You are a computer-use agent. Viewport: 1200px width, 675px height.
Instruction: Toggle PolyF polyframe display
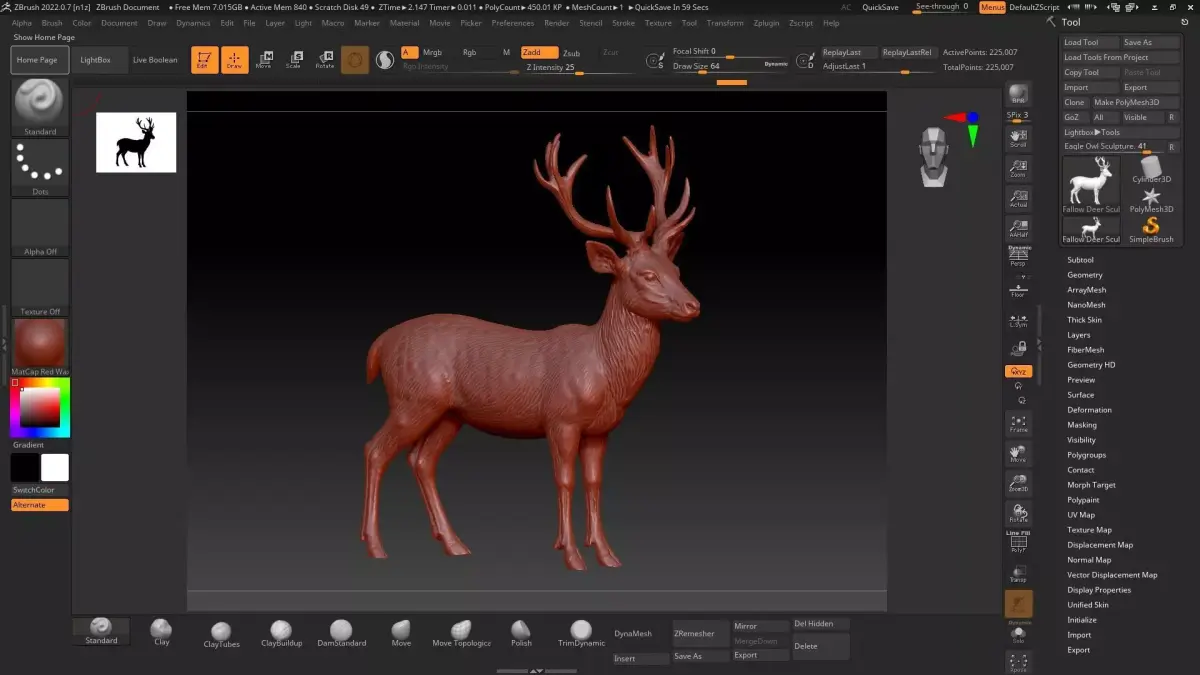pyautogui.click(x=1018, y=543)
